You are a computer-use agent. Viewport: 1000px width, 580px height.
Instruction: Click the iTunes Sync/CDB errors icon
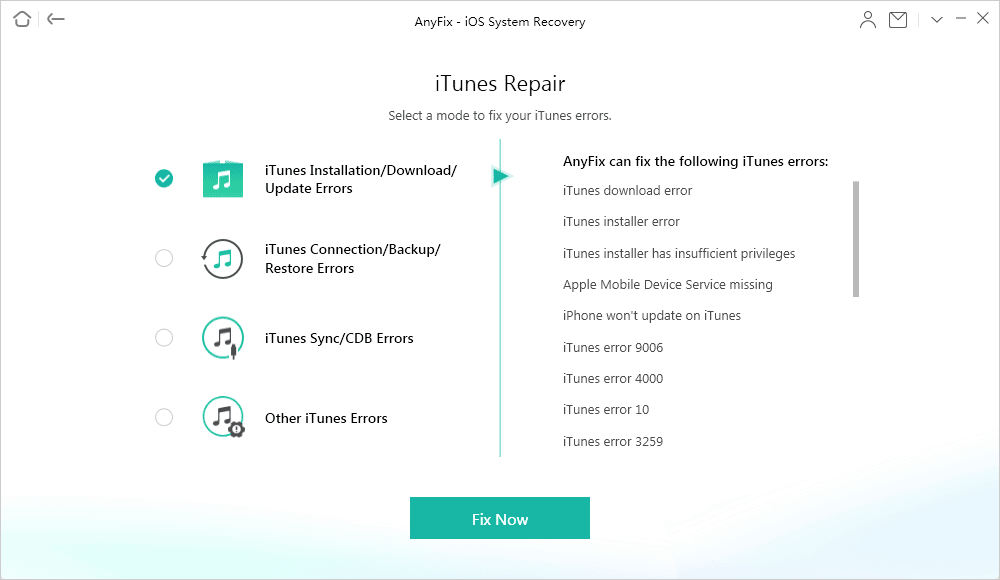222,338
